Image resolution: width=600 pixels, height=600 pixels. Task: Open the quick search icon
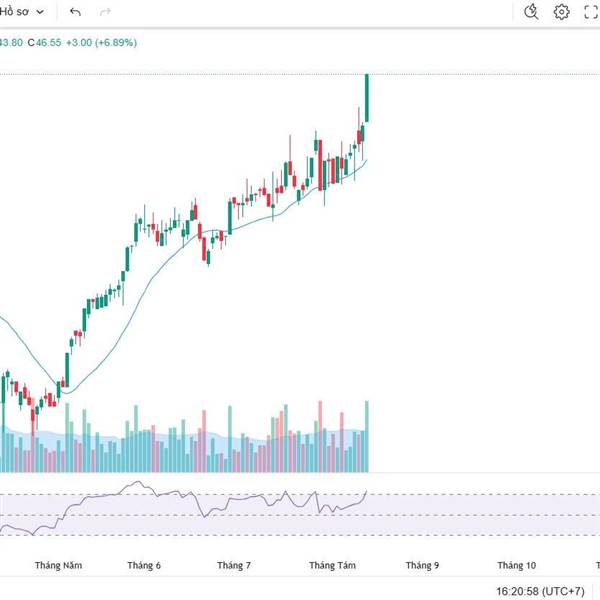coord(531,12)
